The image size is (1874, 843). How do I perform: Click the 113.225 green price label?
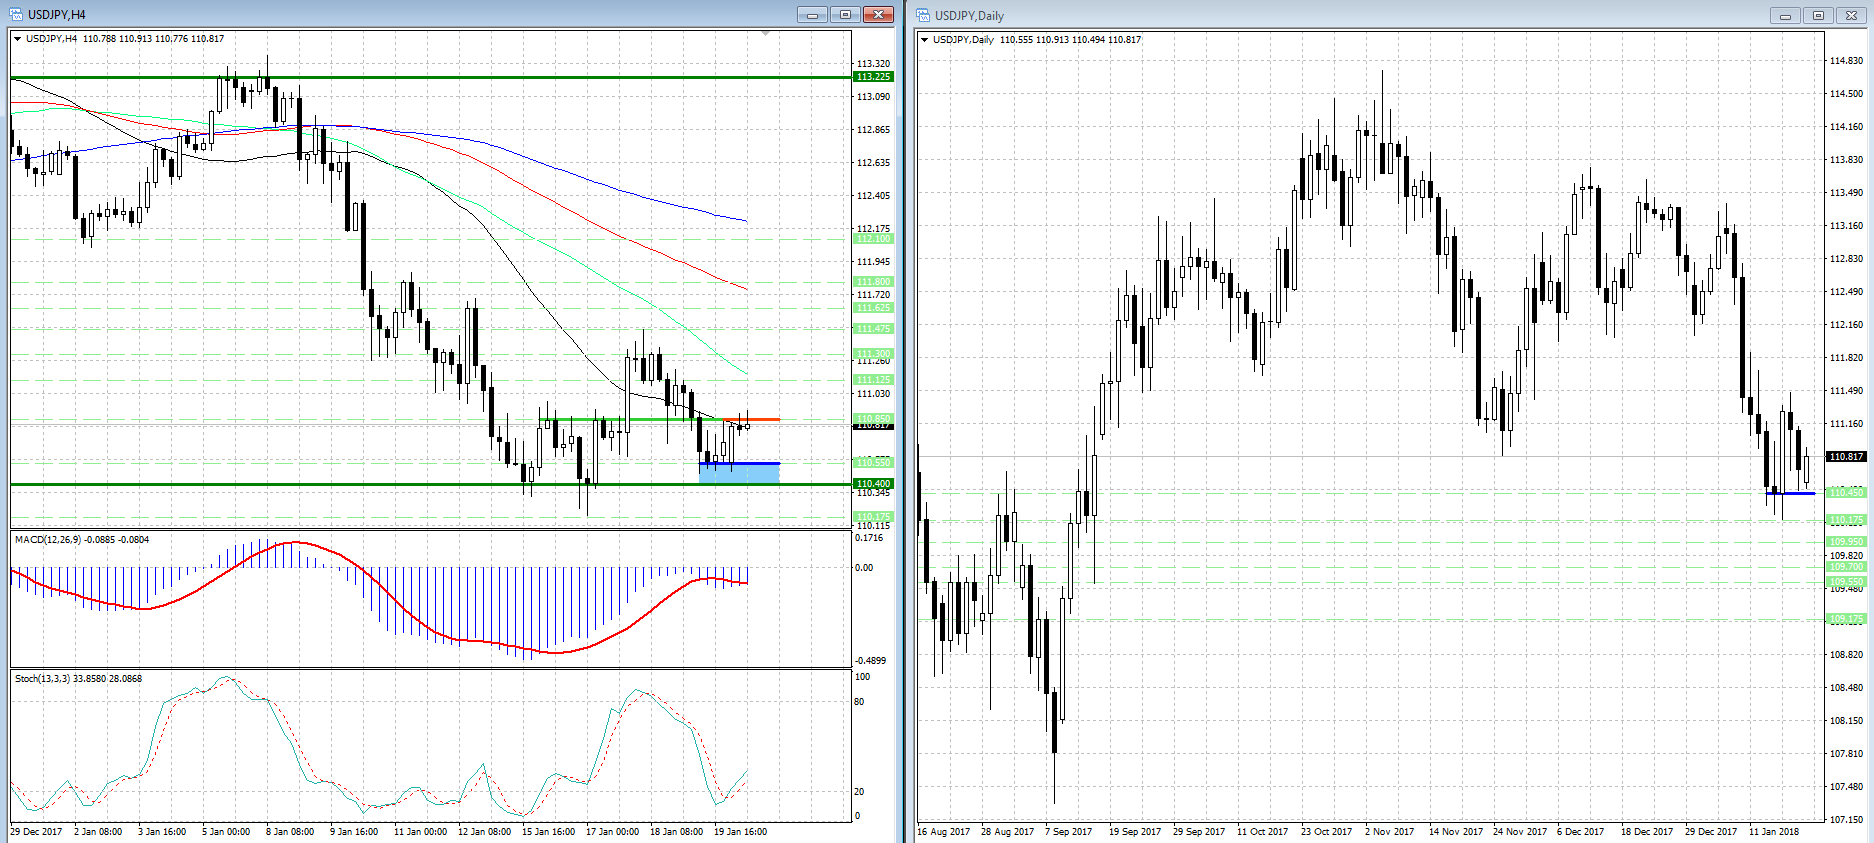tap(873, 77)
